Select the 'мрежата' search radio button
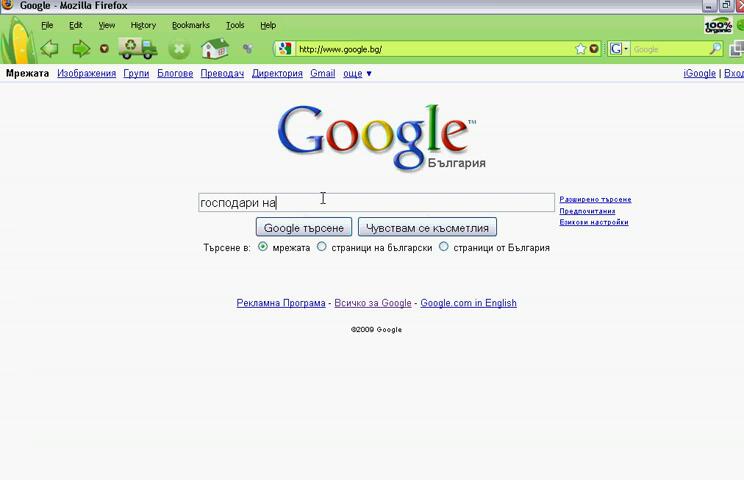The height and width of the screenshot is (480, 744). [x=263, y=247]
